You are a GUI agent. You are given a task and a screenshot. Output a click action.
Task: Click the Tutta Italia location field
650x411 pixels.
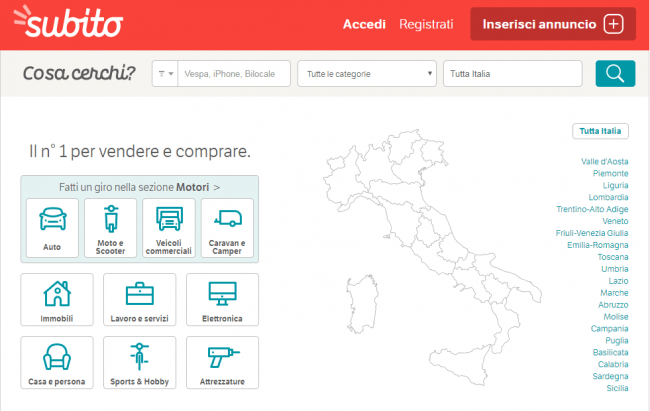point(513,73)
